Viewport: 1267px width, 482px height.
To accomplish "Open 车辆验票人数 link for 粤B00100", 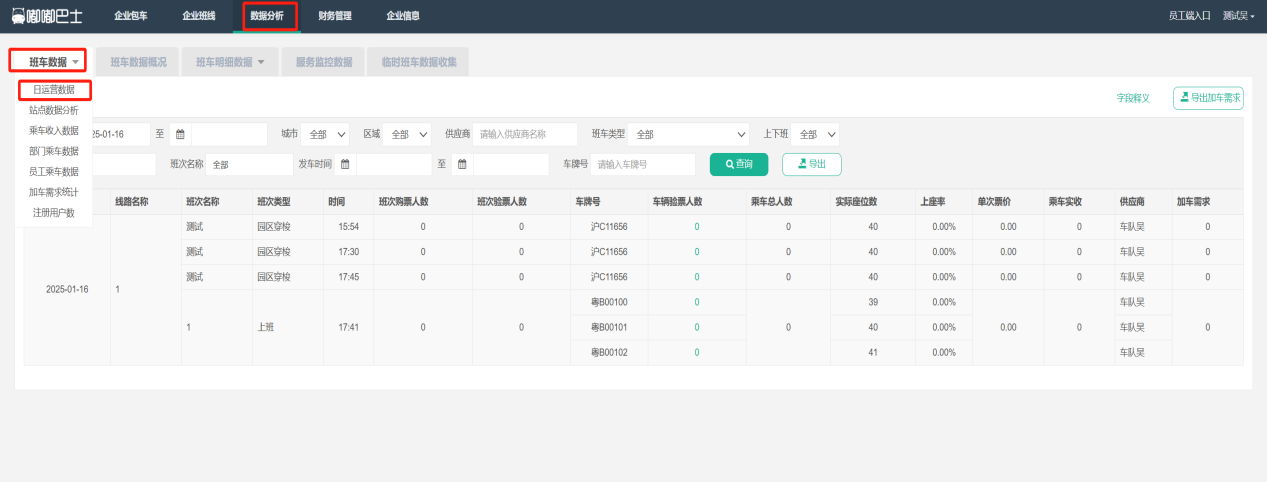I will point(697,302).
